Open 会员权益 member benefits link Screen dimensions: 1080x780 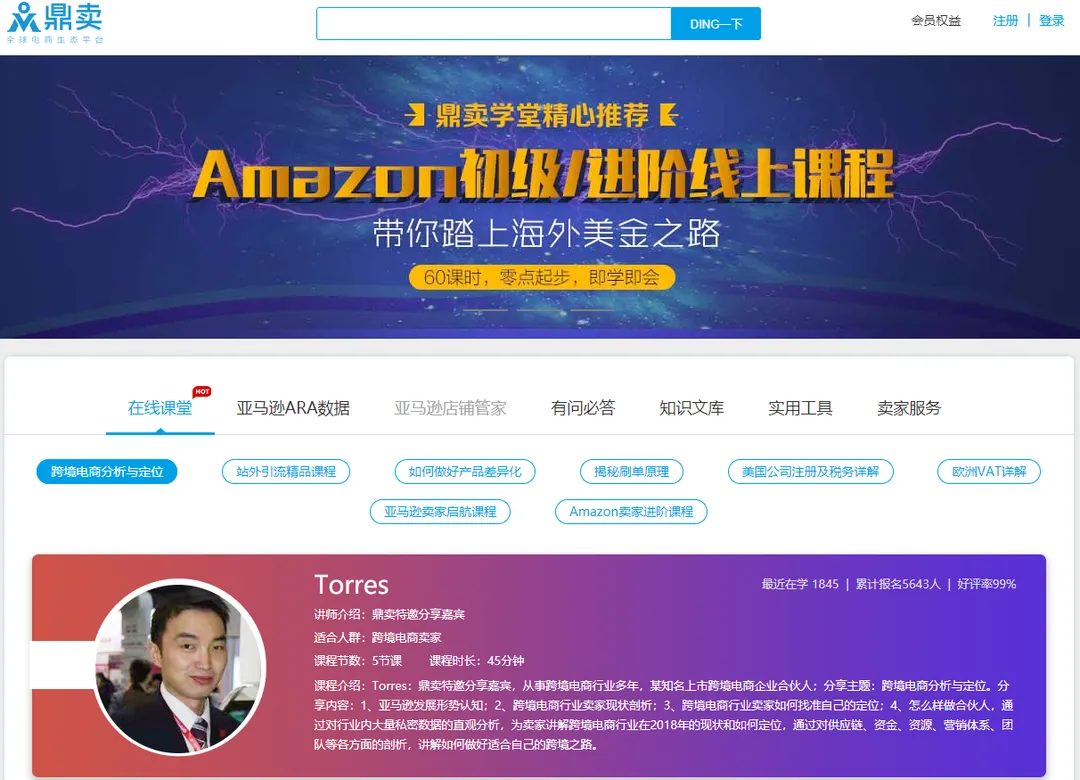tap(935, 21)
